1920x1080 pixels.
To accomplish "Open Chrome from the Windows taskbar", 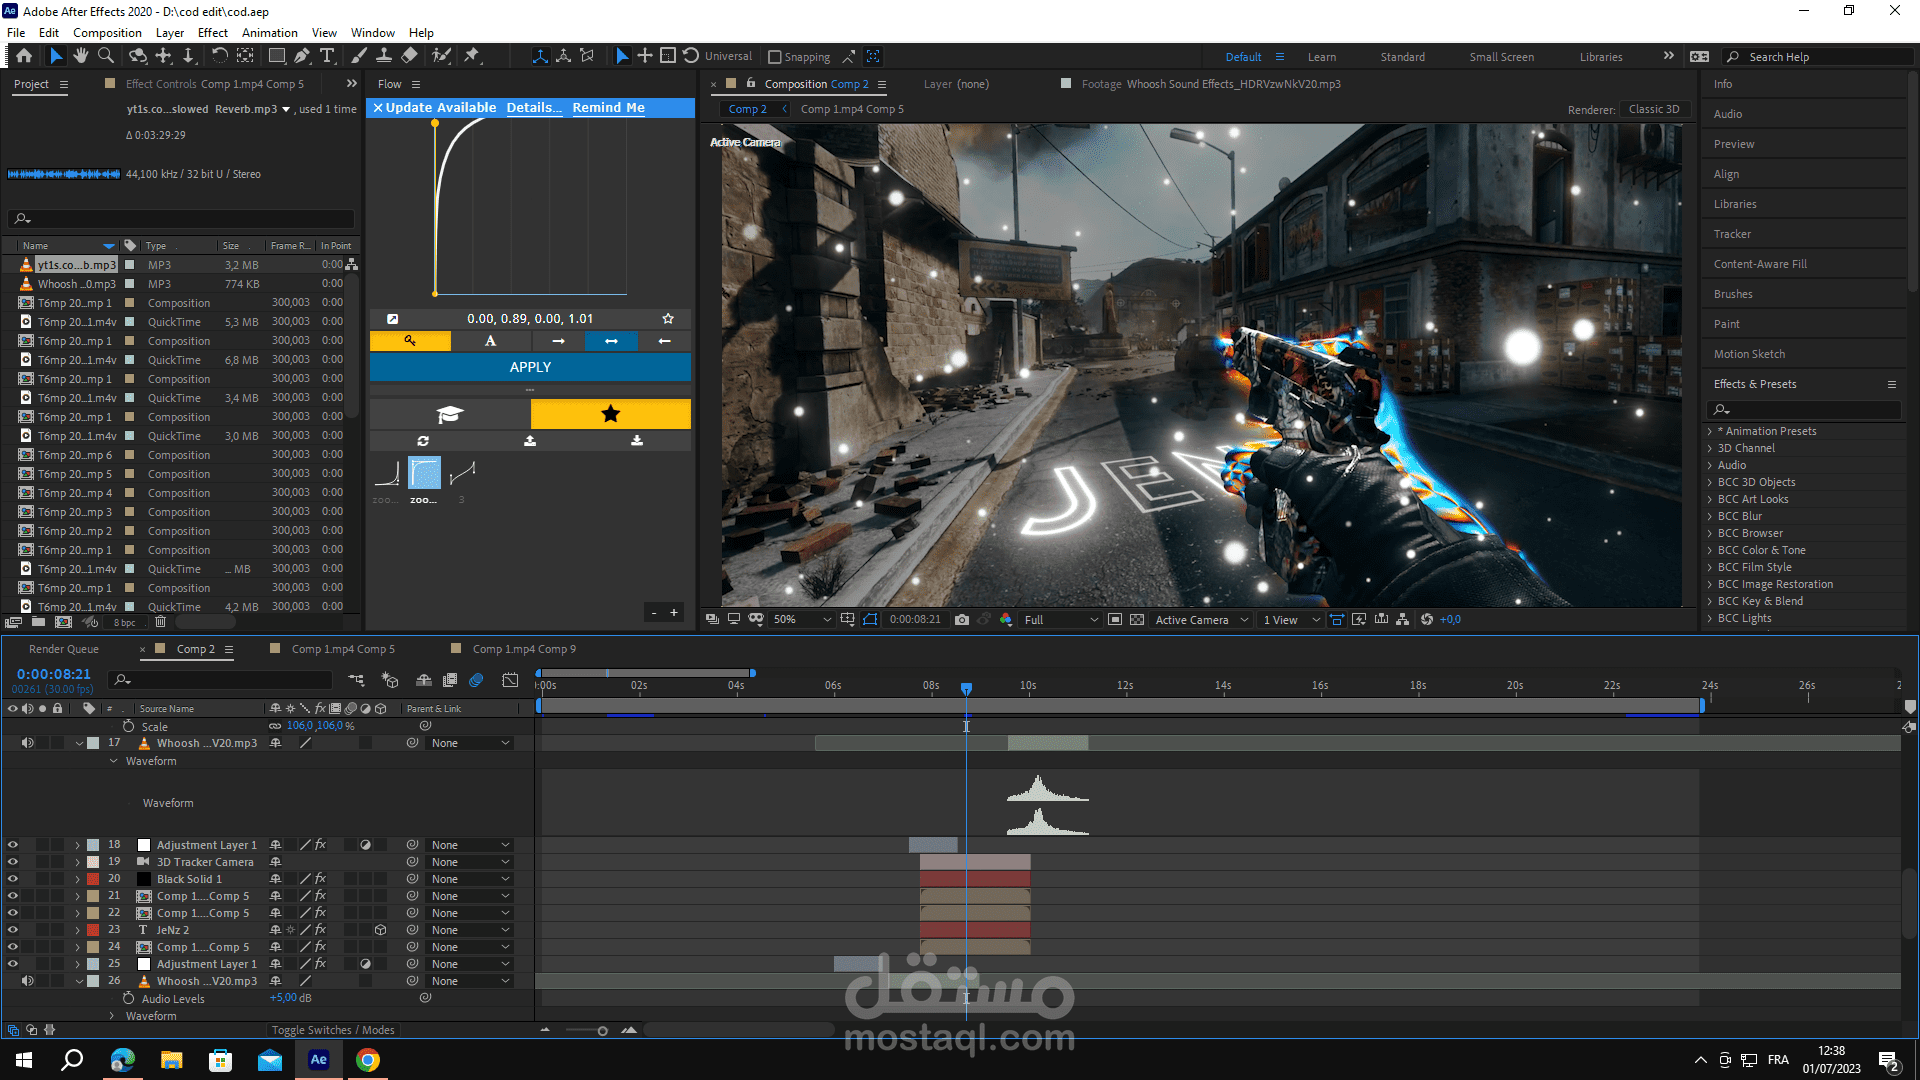I will 367,1060.
